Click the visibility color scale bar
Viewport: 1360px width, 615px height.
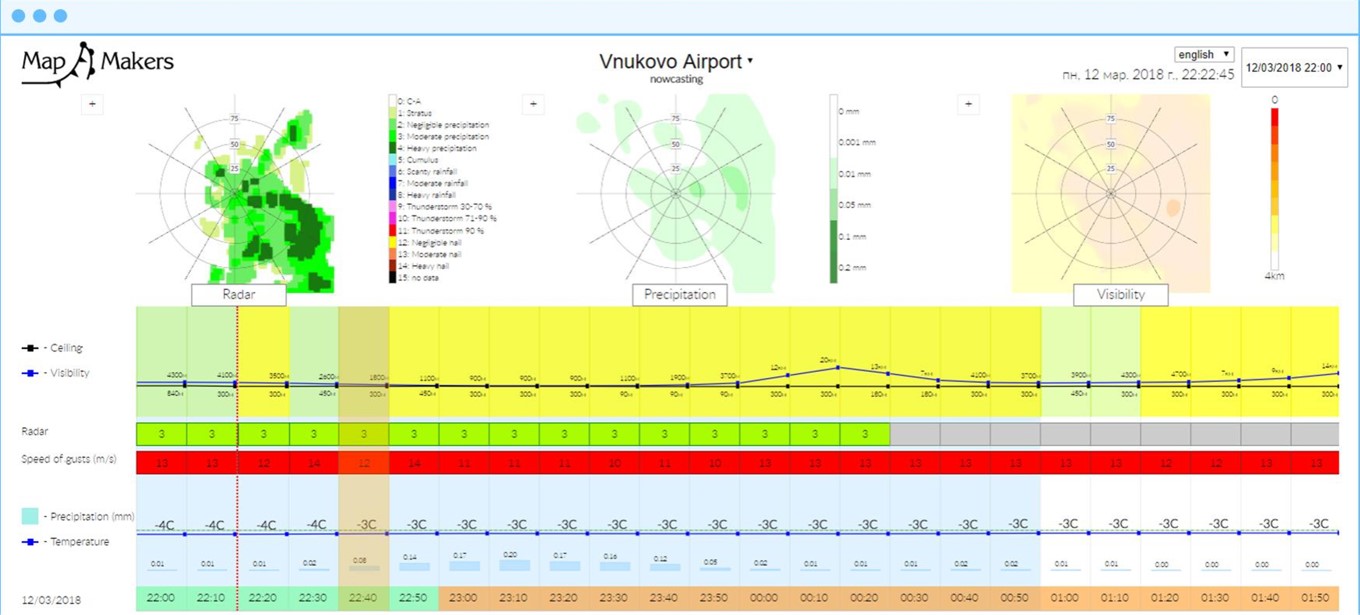[x=1274, y=185]
